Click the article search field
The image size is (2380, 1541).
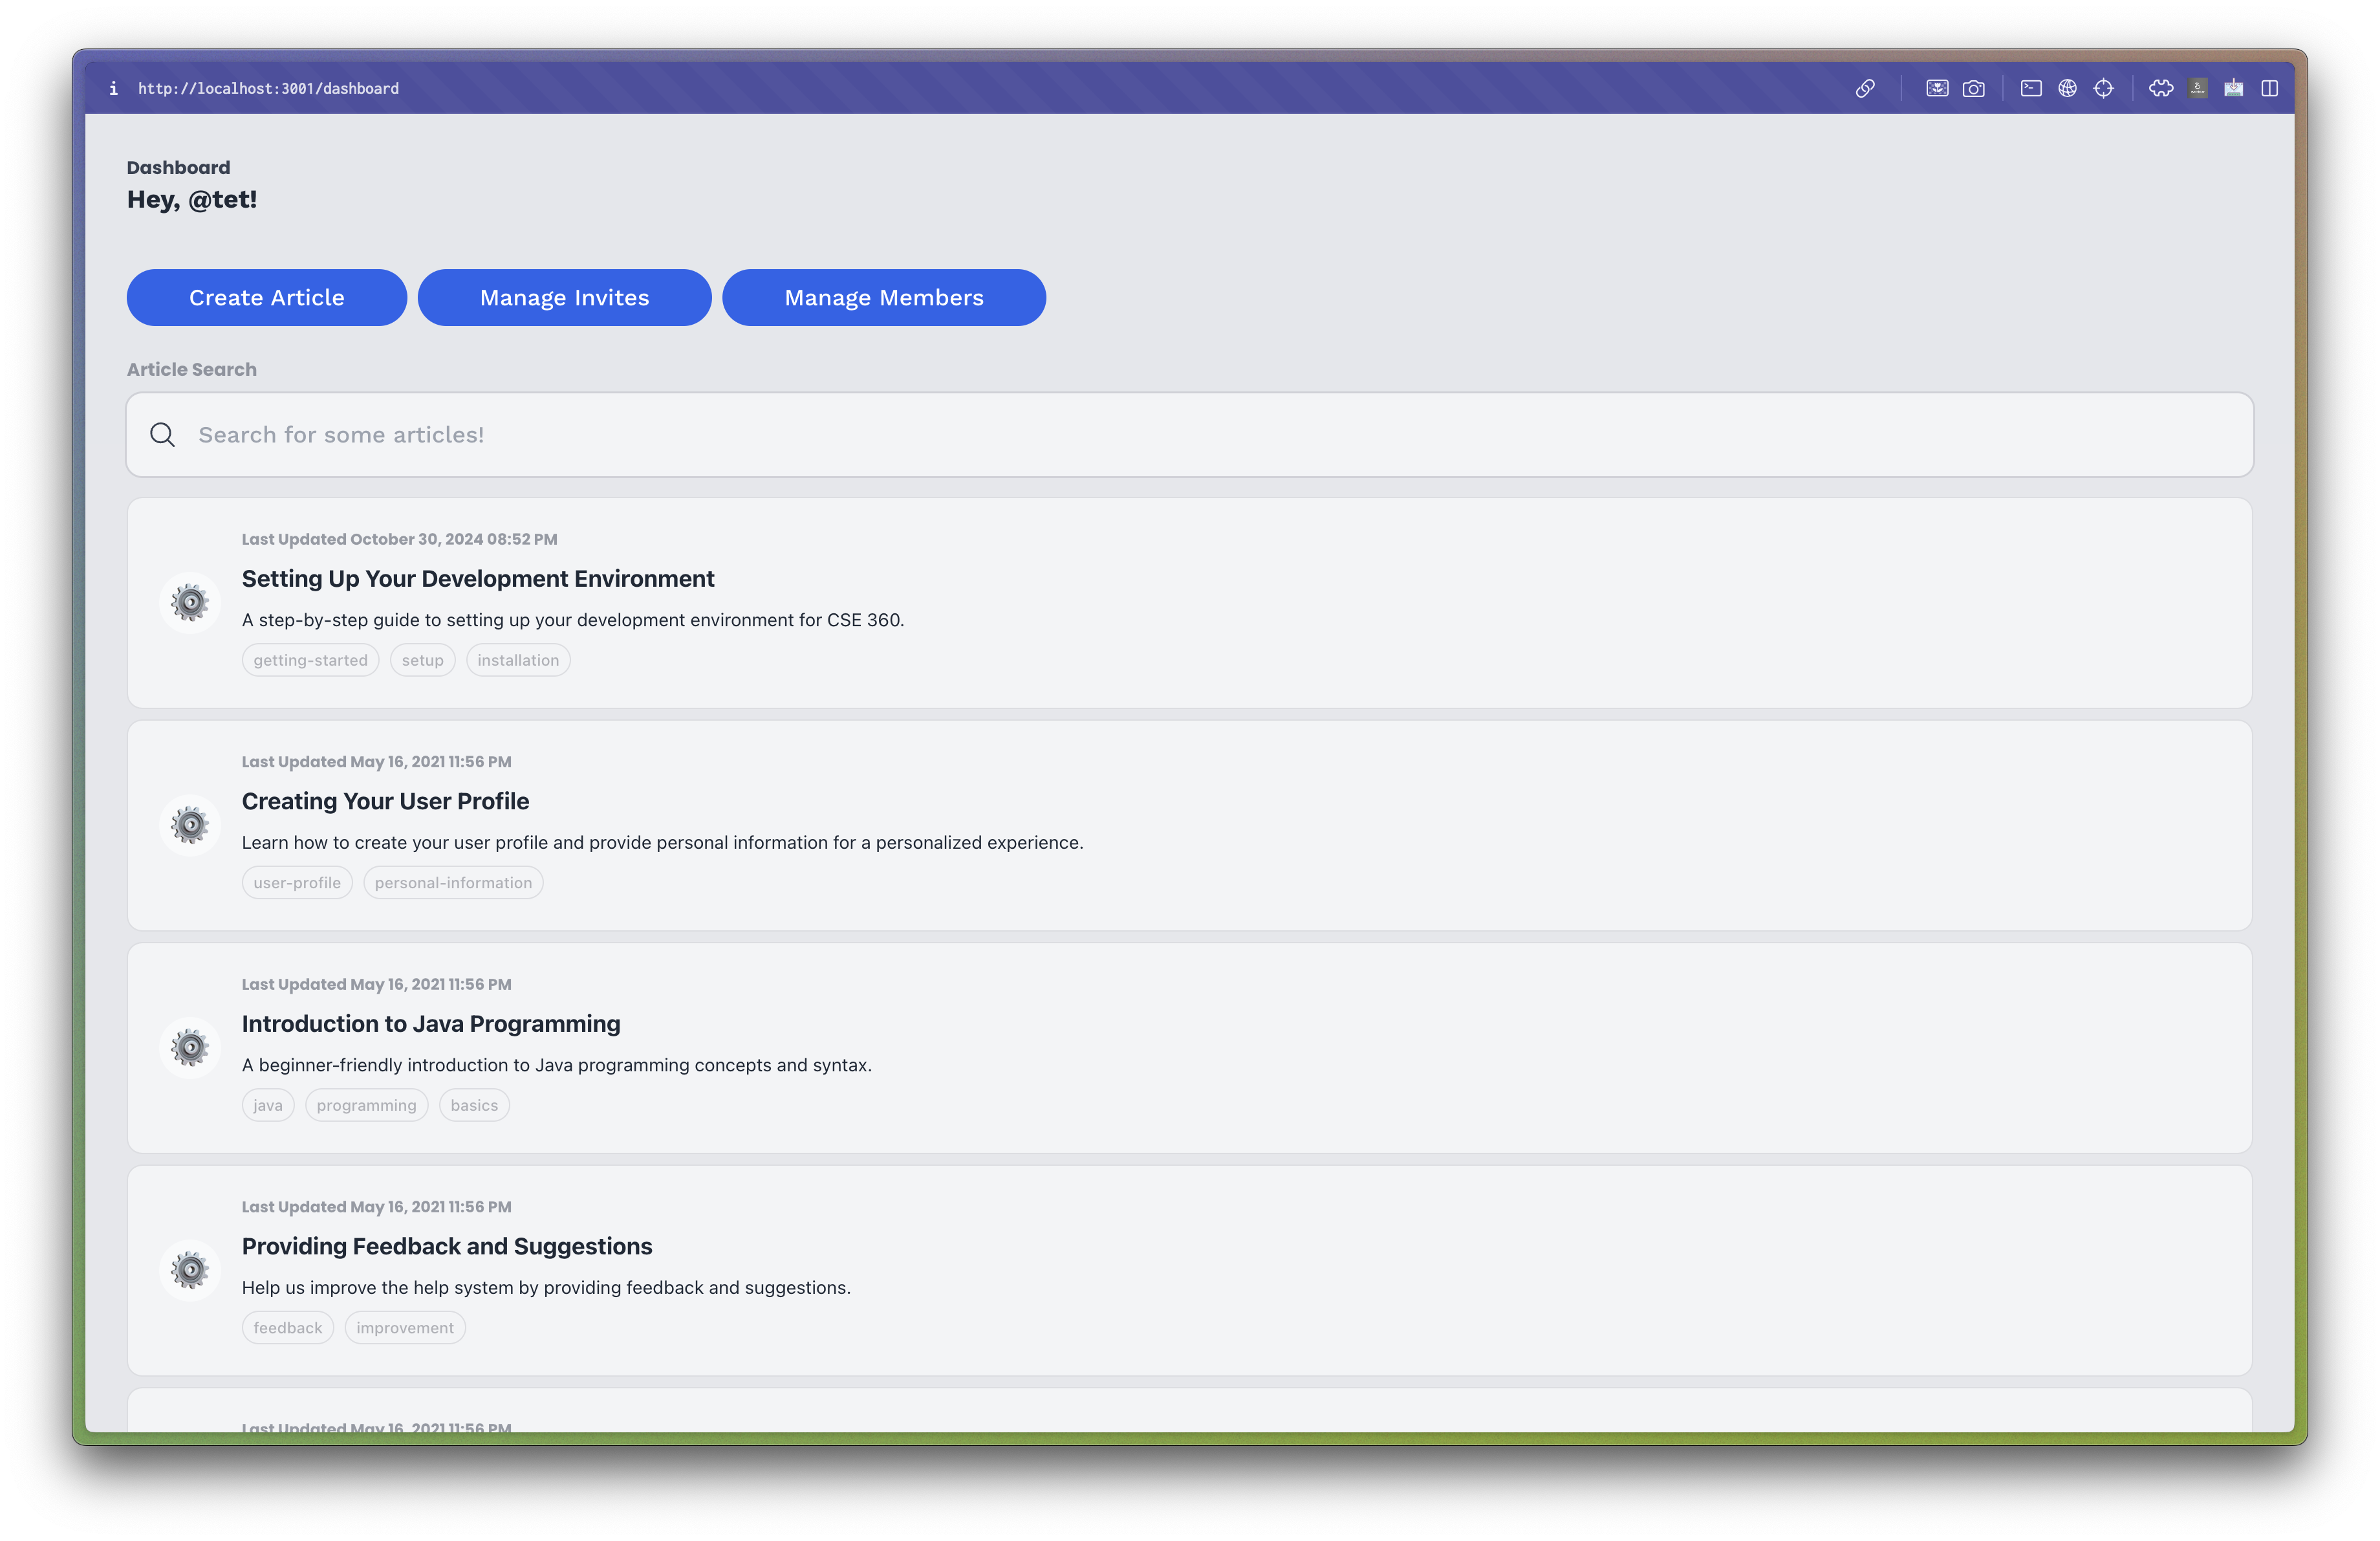point(1189,435)
